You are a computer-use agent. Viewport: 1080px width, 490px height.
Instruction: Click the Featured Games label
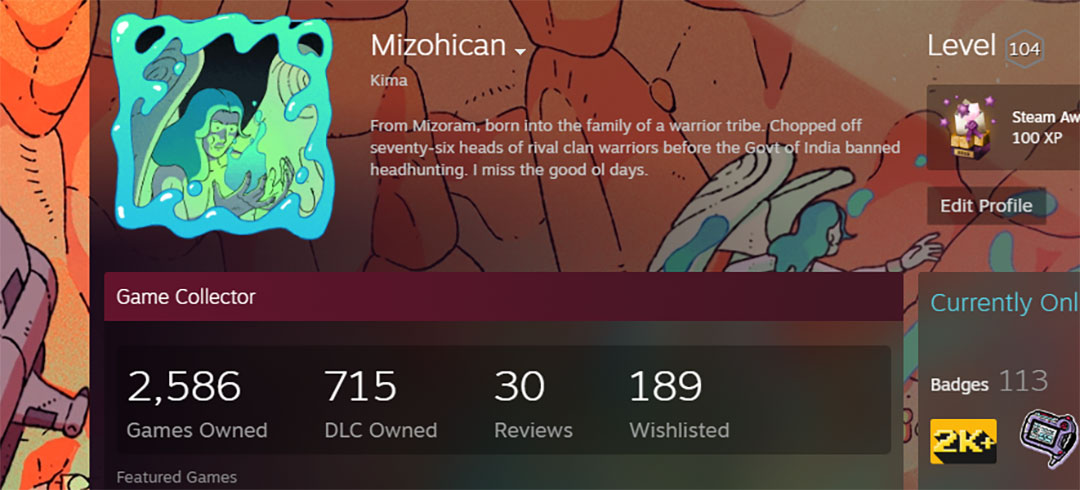(176, 477)
